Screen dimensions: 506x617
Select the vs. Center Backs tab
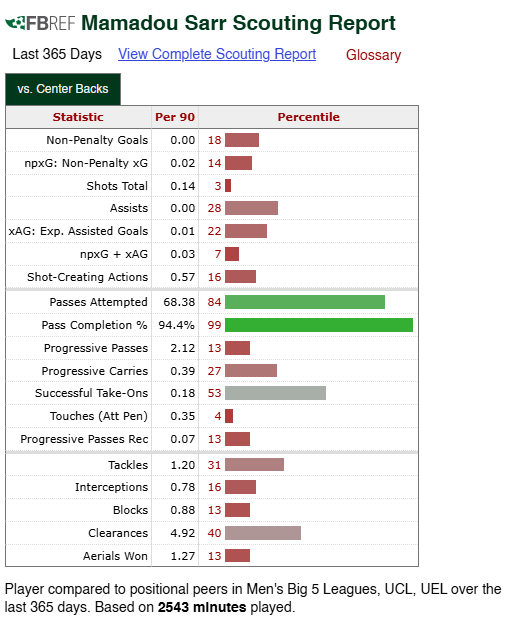click(x=63, y=89)
